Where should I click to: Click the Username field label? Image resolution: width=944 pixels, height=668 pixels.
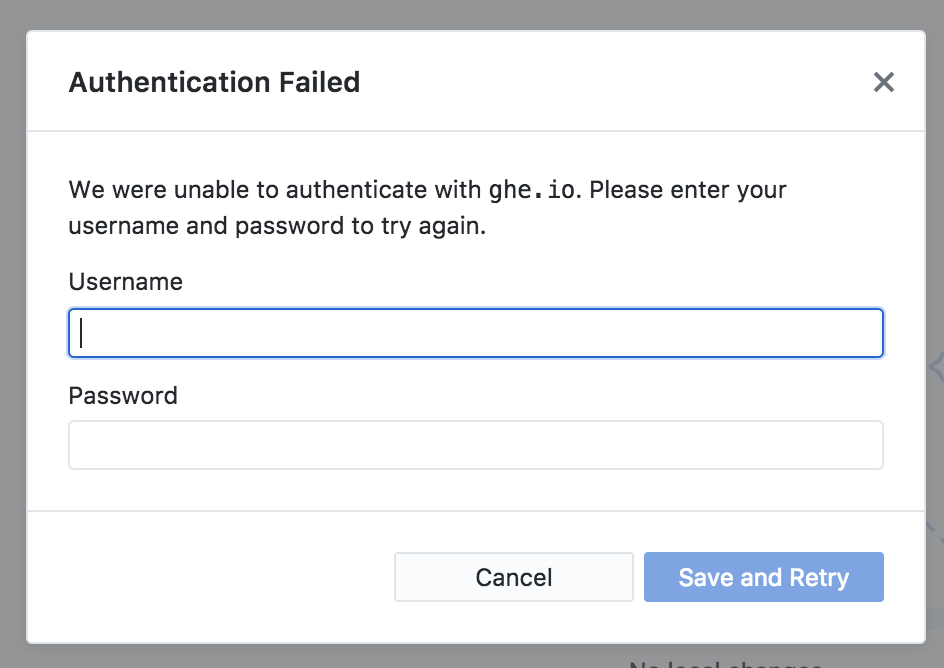tap(126, 282)
